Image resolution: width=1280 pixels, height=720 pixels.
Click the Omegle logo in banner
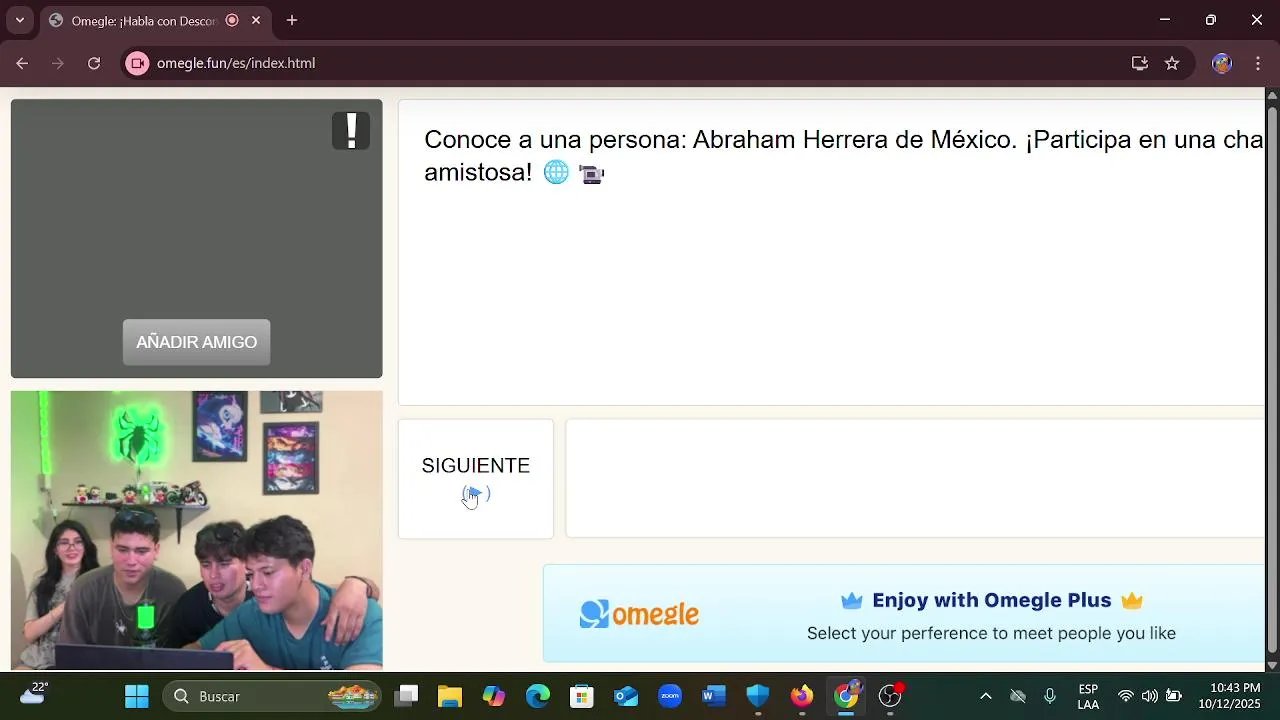coord(639,614)
